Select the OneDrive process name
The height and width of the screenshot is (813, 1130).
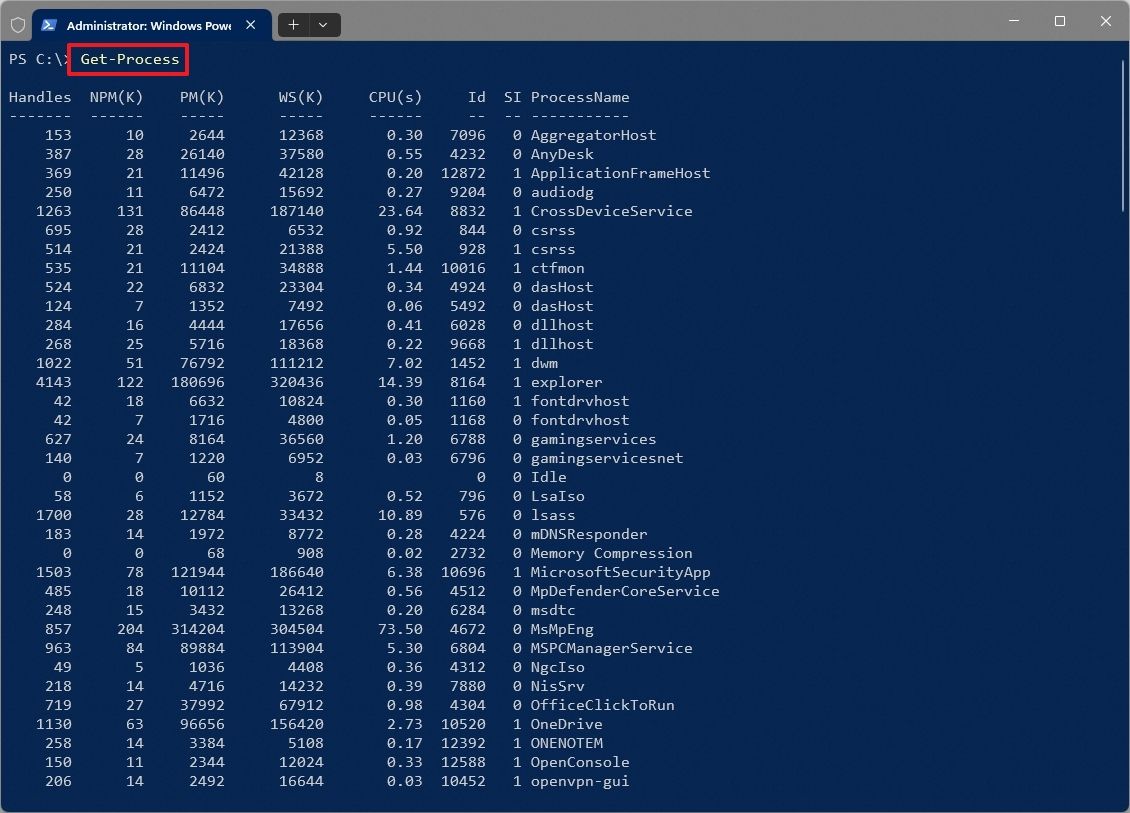point(561,724)
